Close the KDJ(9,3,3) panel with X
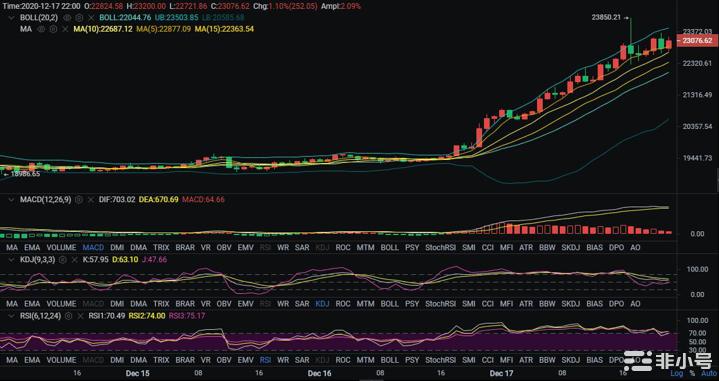719x381 pixels. click(75, 260)
